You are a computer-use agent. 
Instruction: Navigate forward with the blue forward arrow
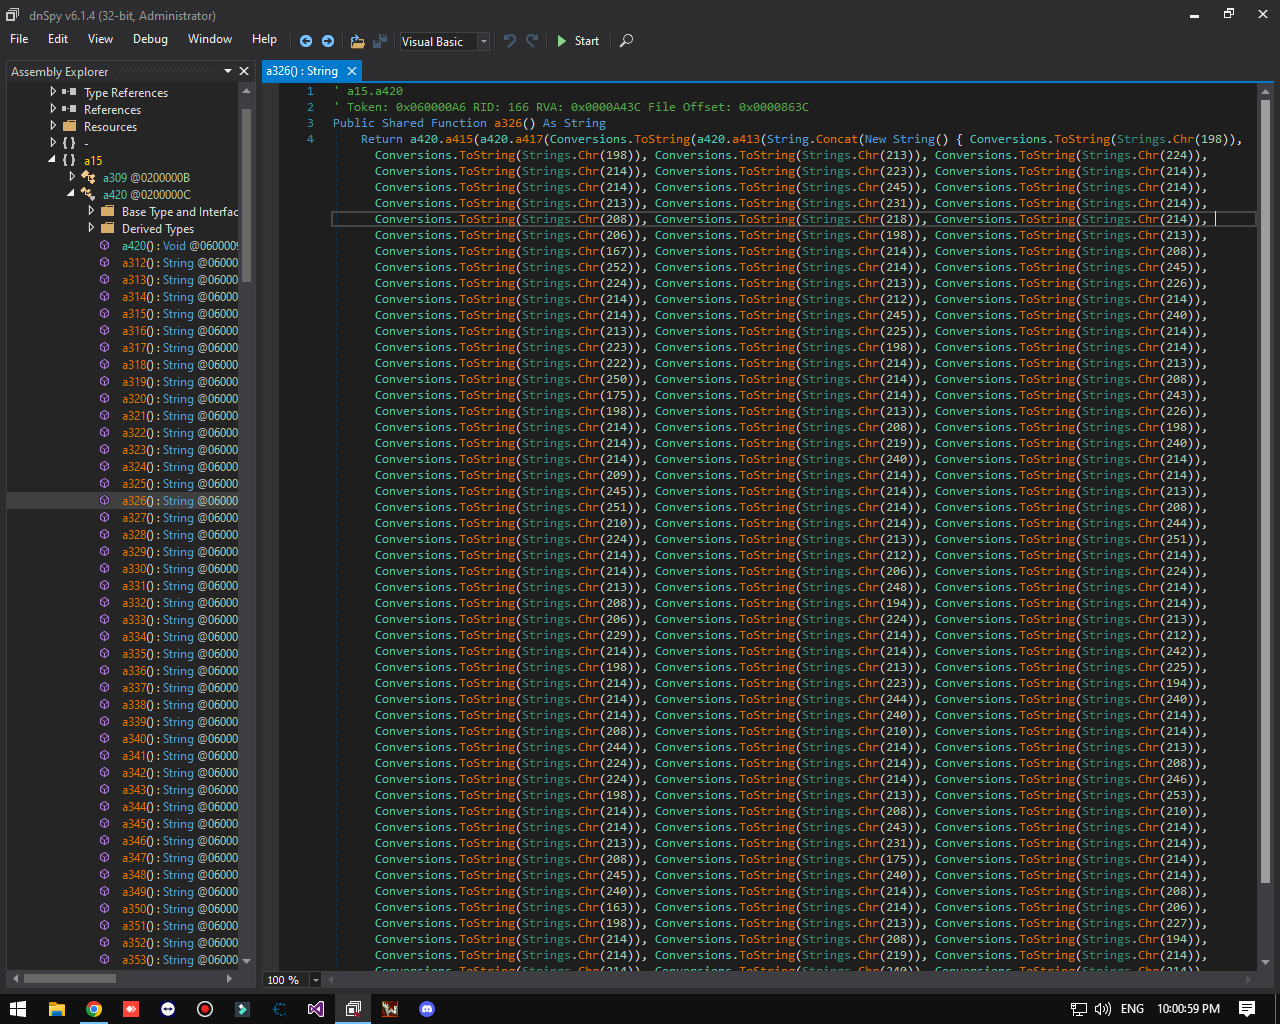tap(327, 41)
